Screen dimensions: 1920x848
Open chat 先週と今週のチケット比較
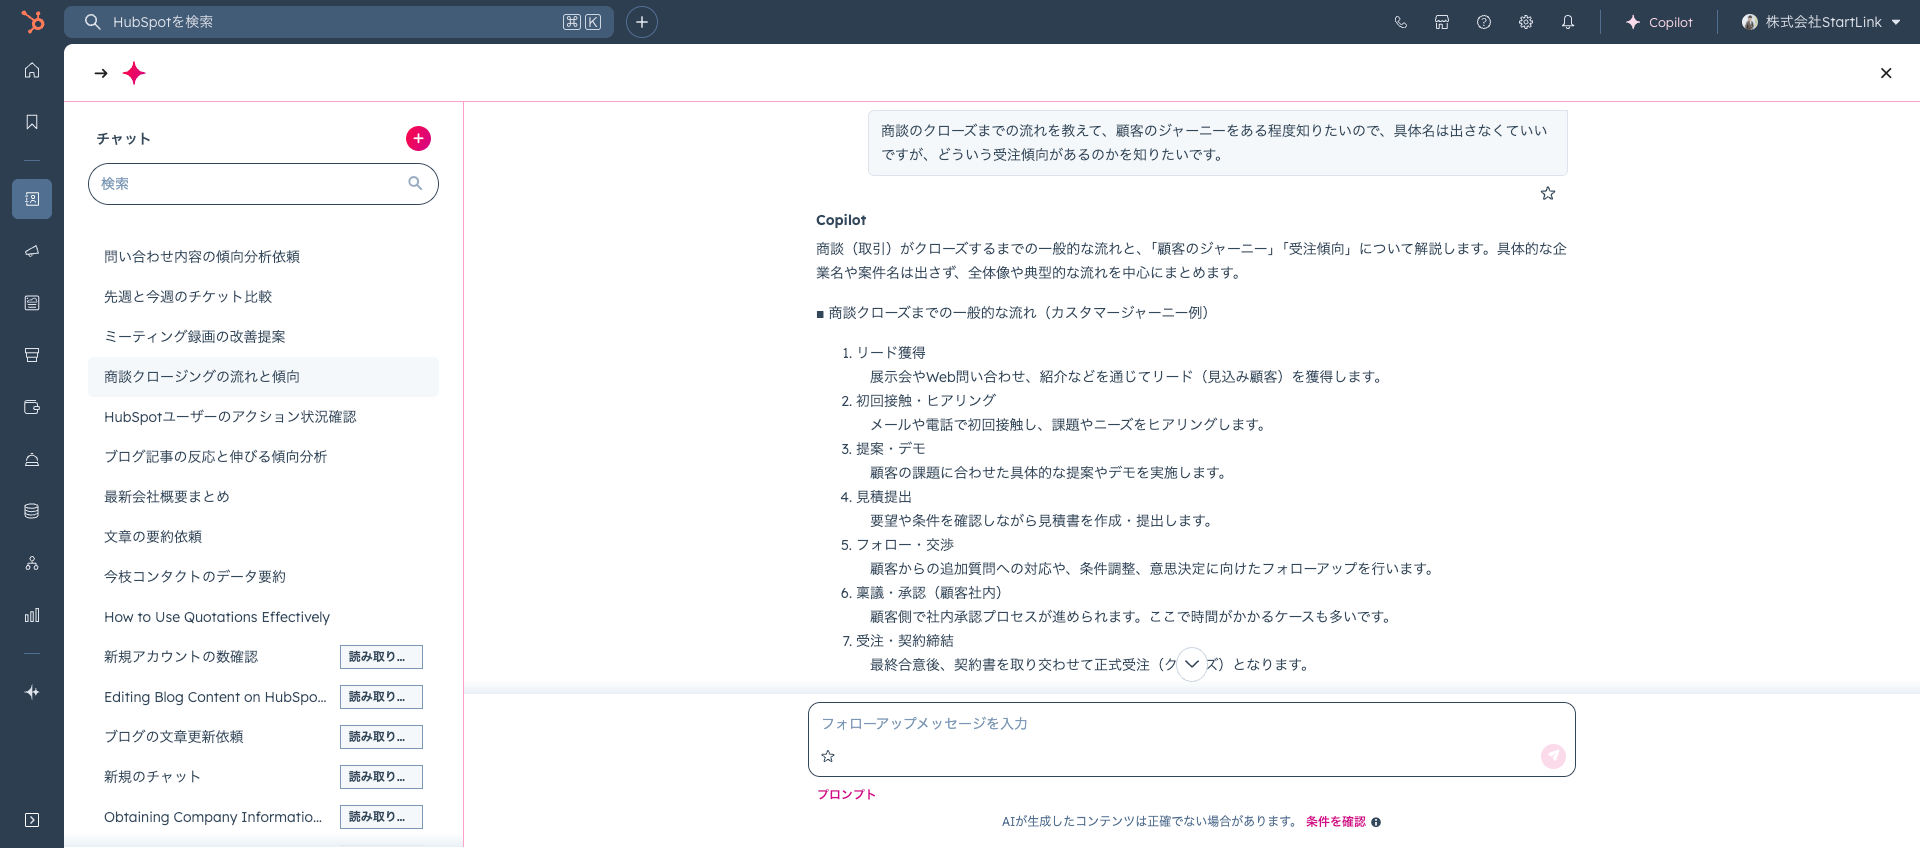[263, 297]
